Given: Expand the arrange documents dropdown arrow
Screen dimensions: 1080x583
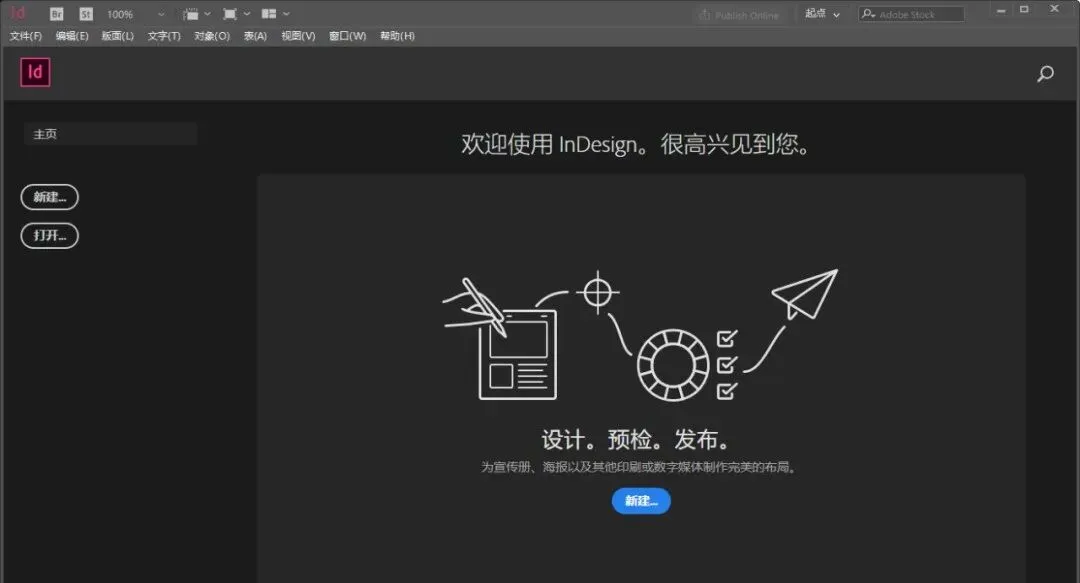Looking at the screenshot, I should pyautogui.click(x=286, y=14).
